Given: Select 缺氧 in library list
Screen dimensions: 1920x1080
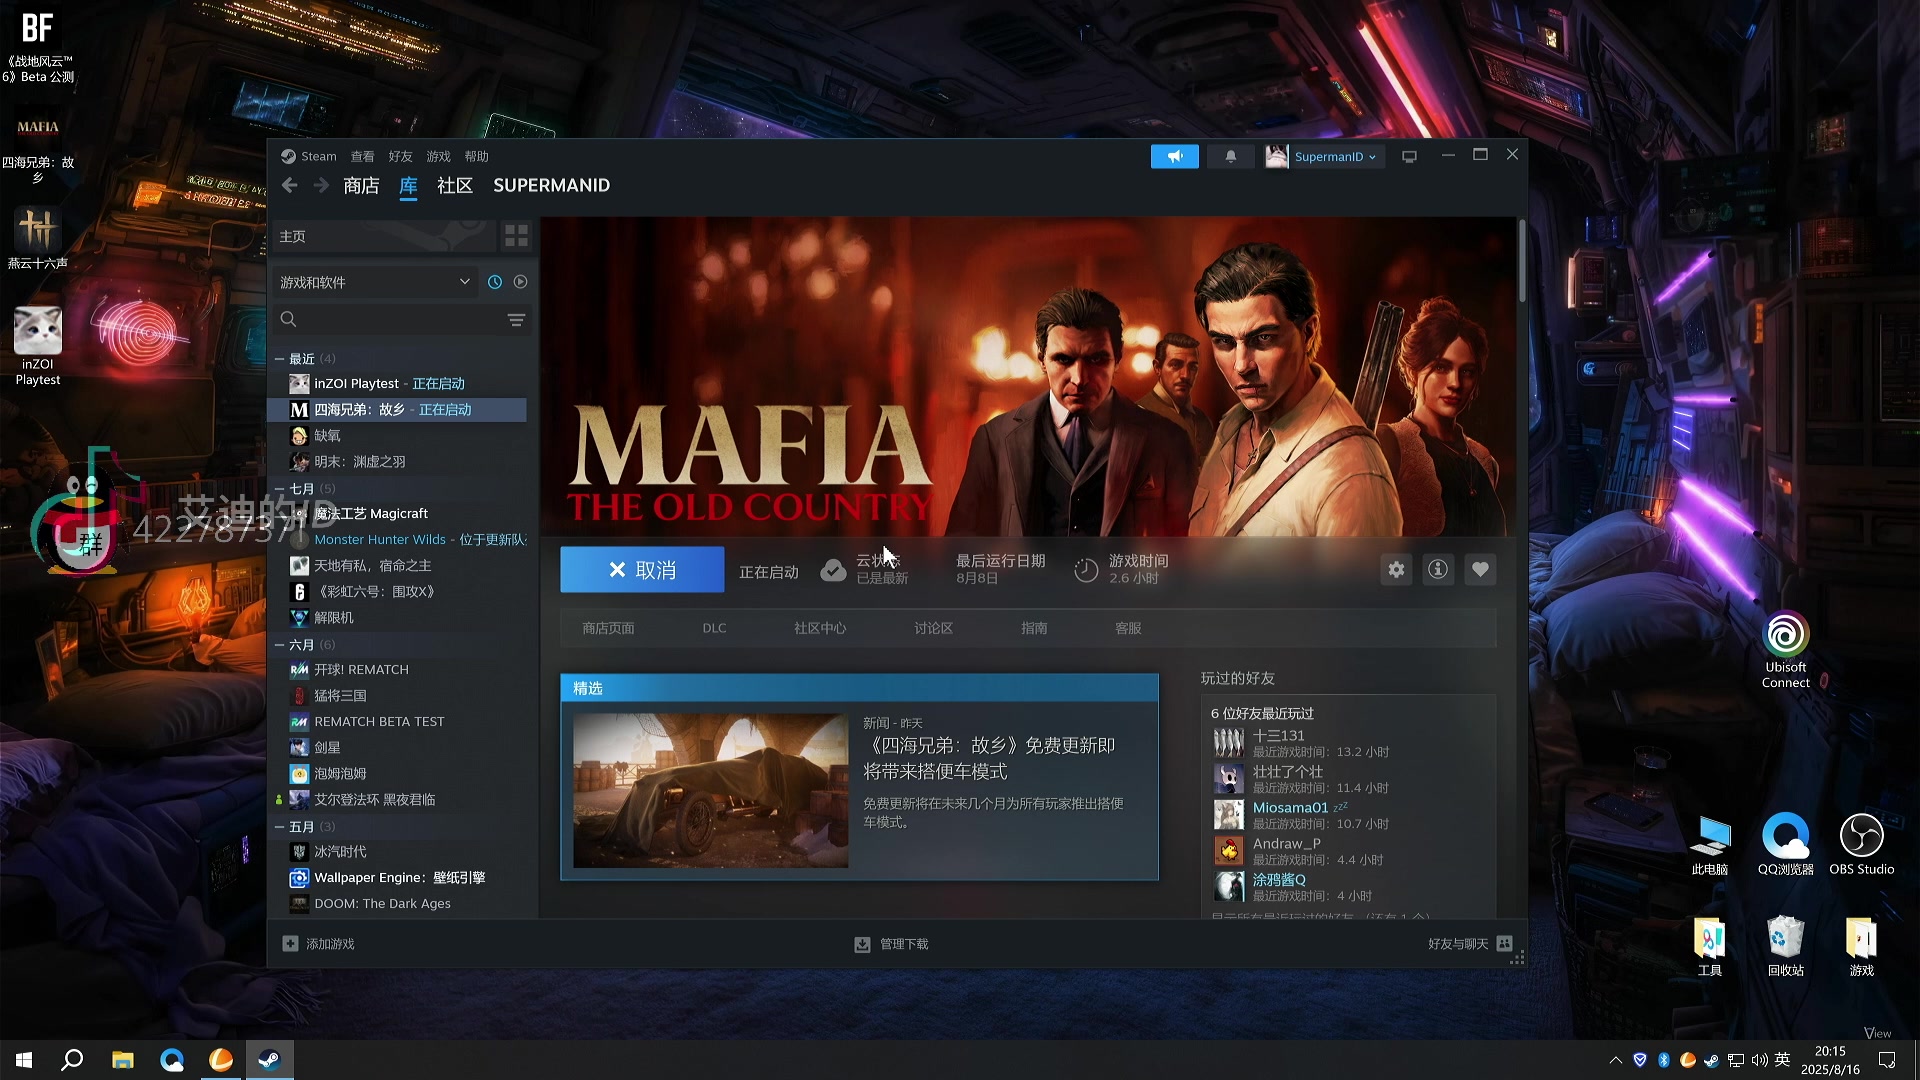Looking at the screenshot, I should tap(398, 436).
